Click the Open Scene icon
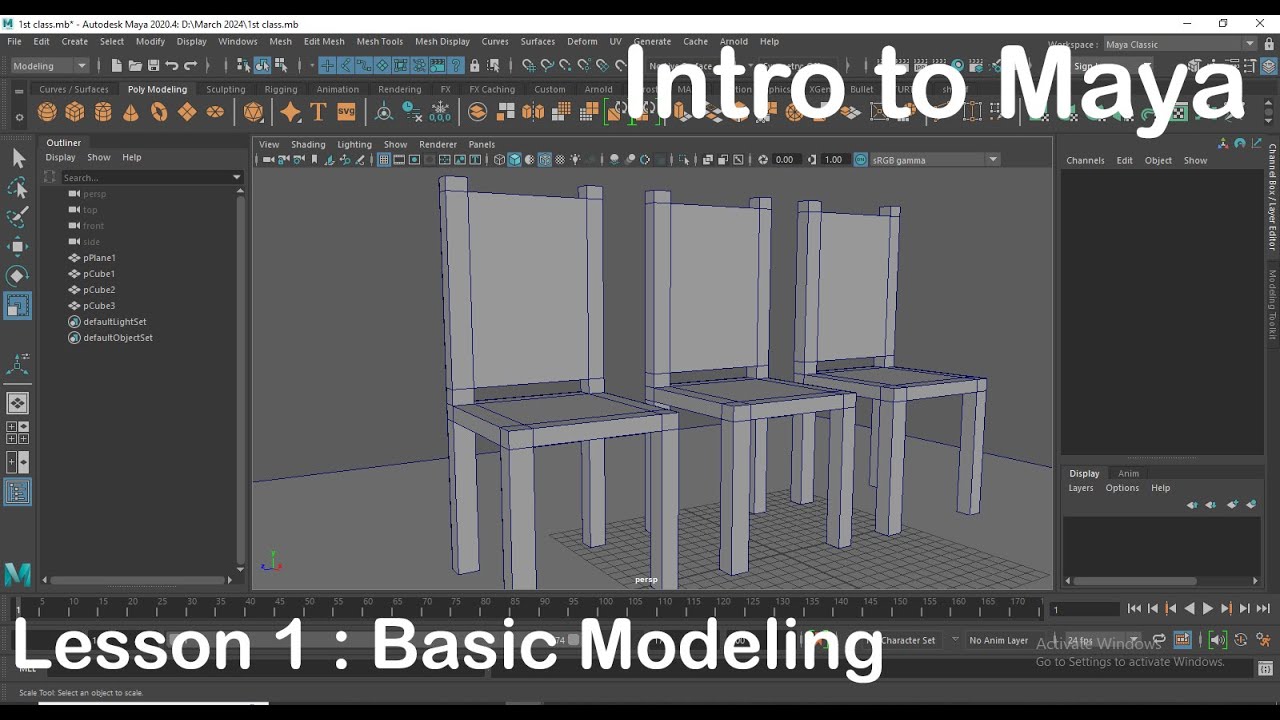Viewport: 1280px width, 720px height. click(135, 66)
